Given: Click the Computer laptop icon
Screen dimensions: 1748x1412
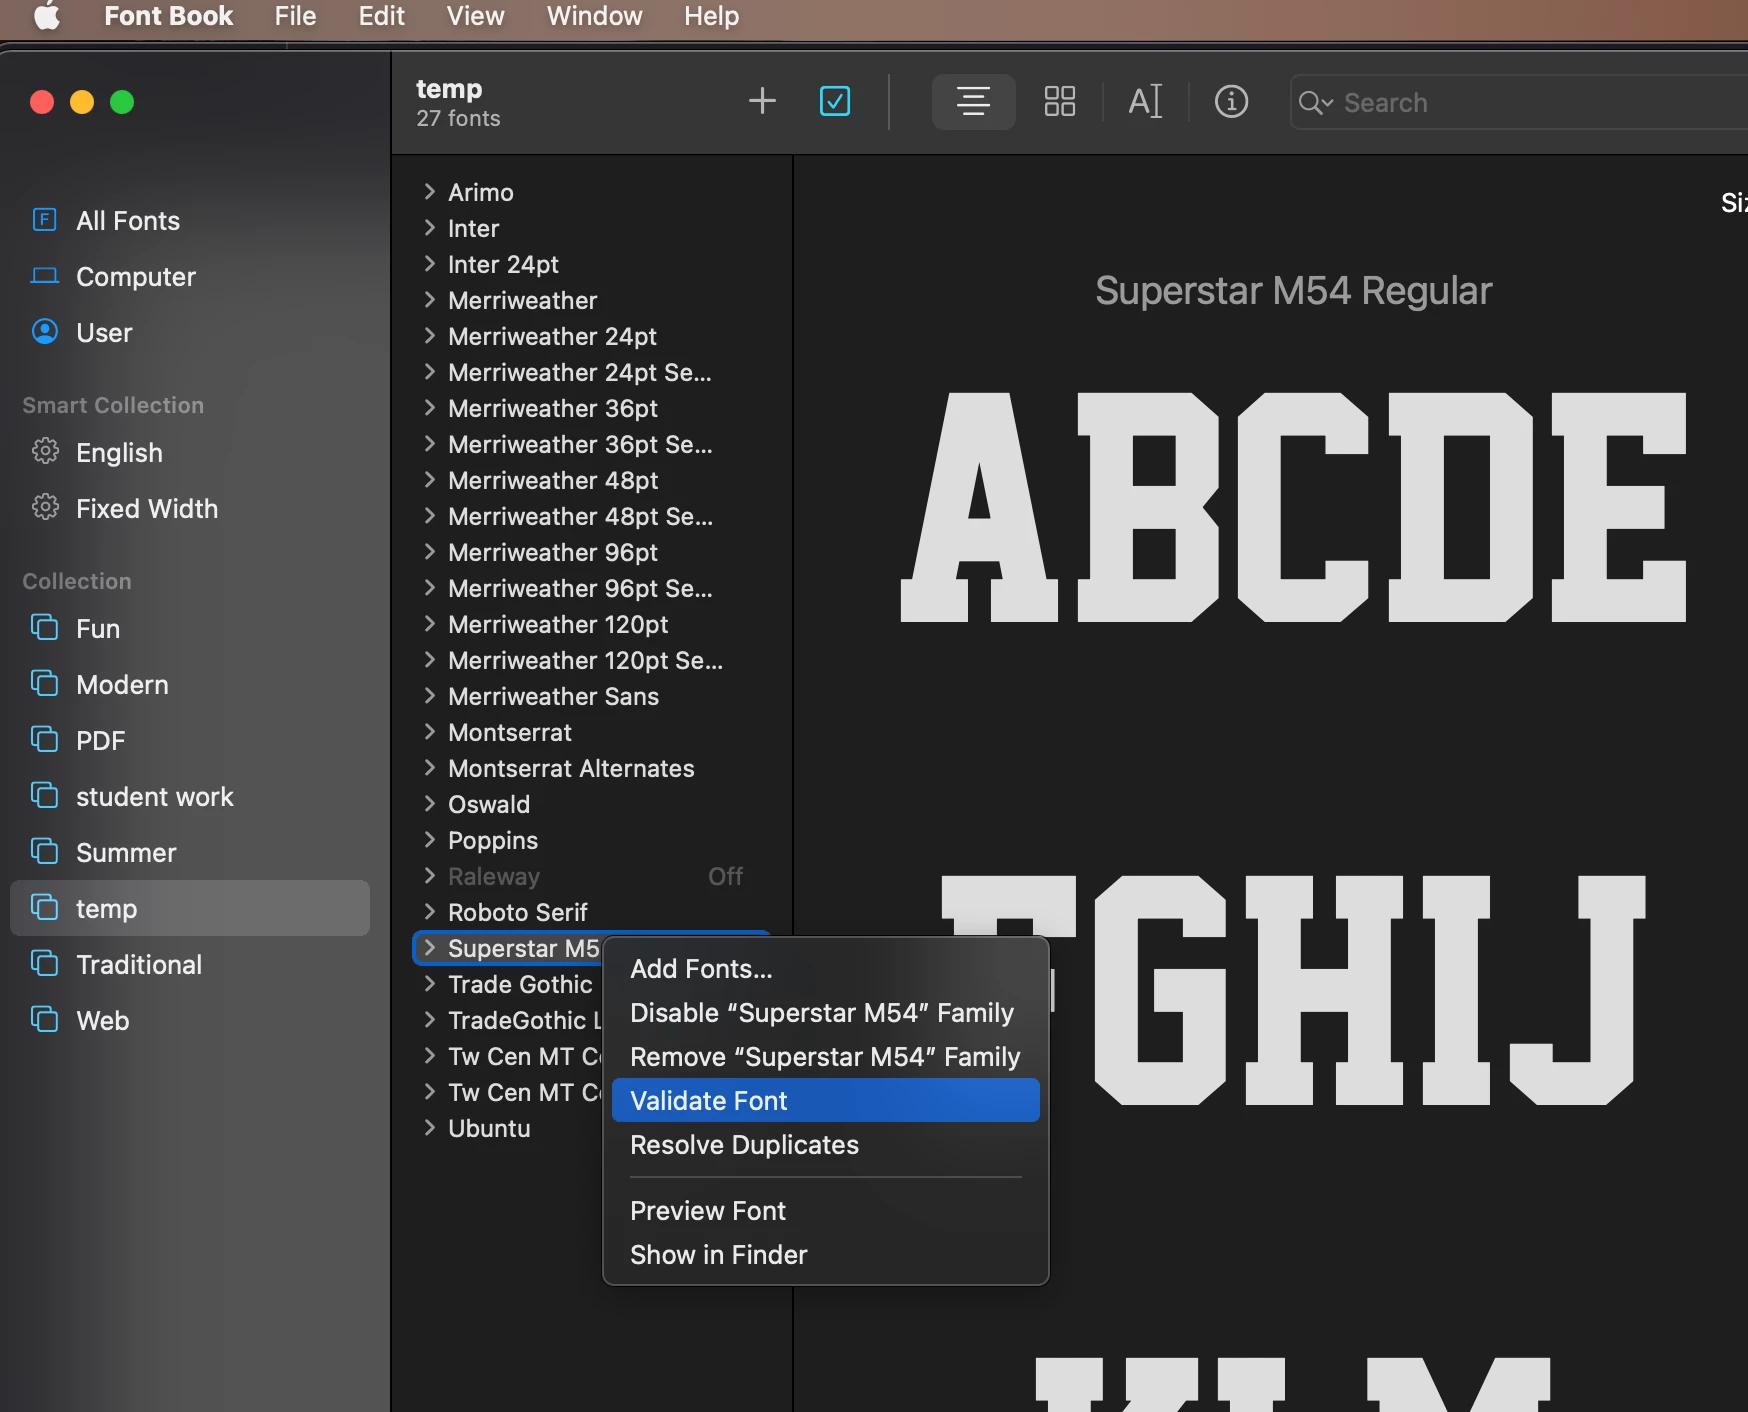Looking at the screenshot, I should point(45,276).
